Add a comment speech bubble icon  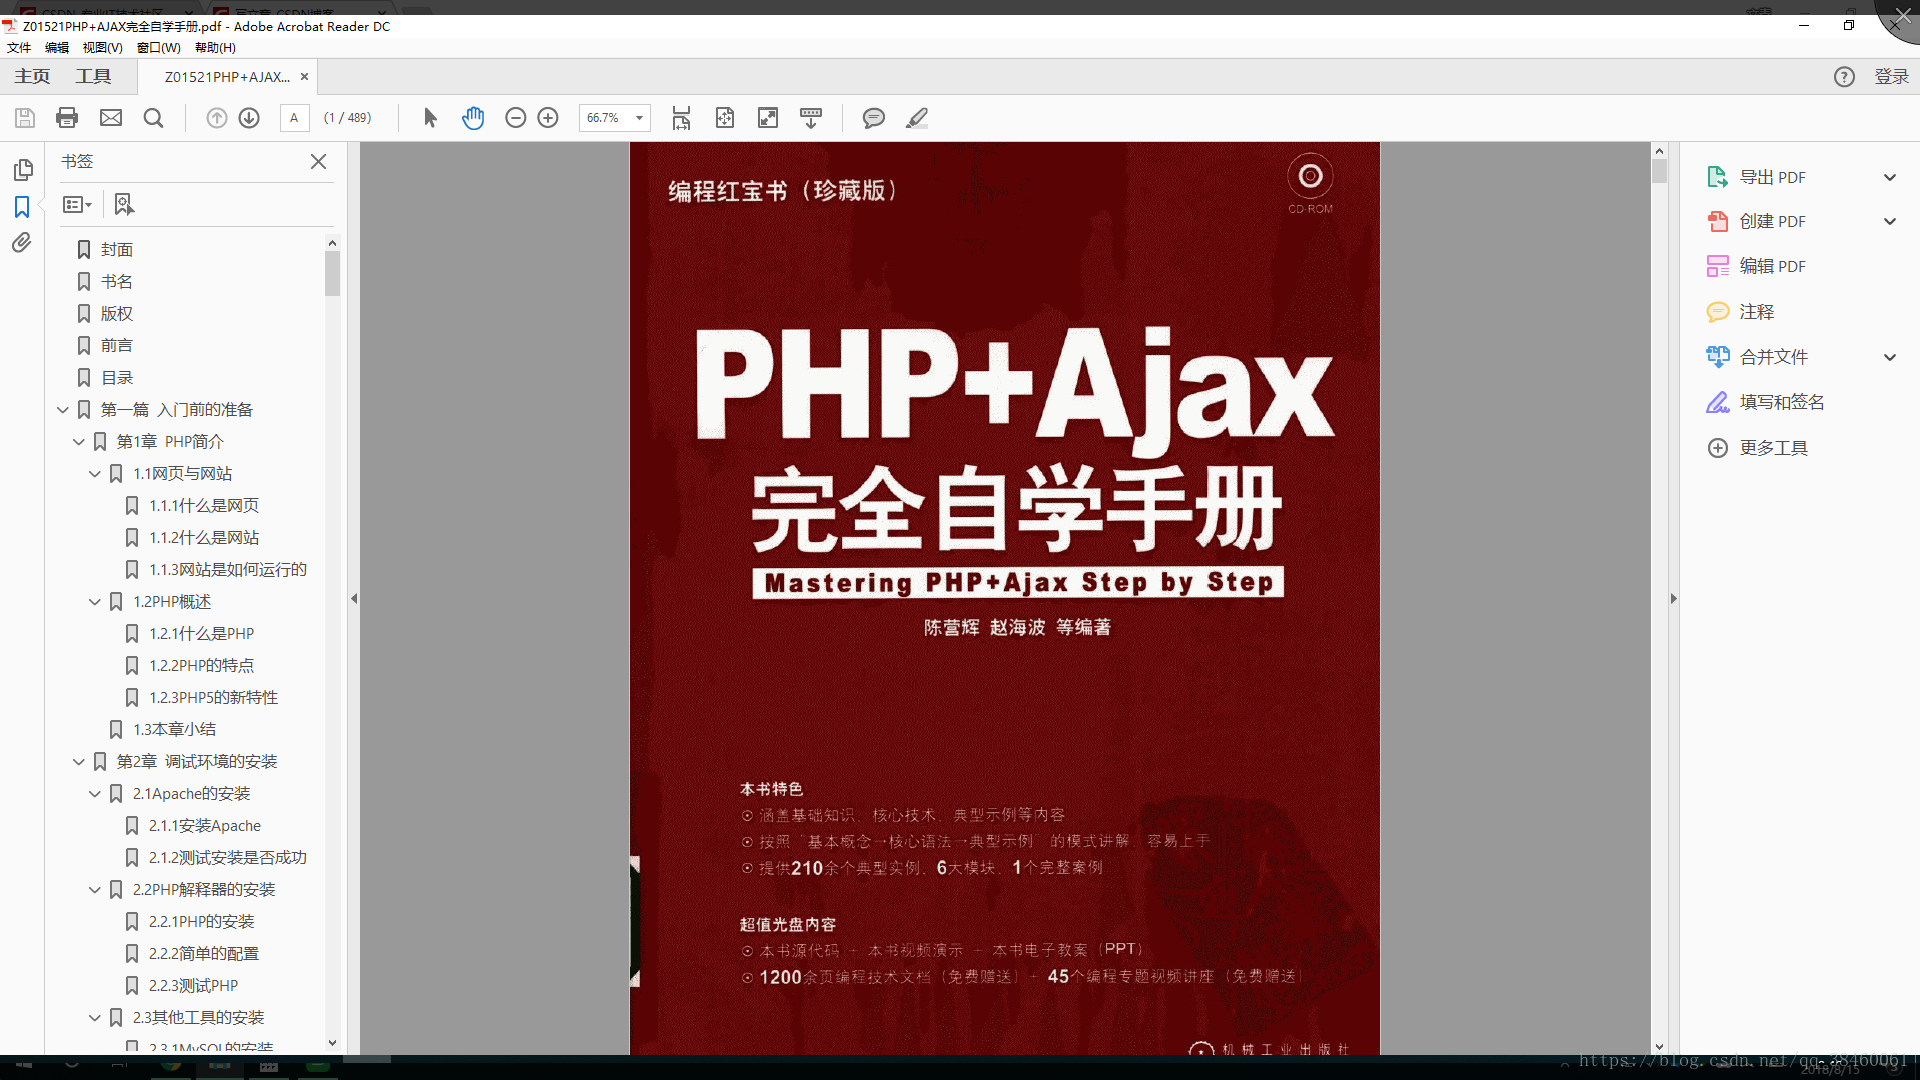pos(873,118)
